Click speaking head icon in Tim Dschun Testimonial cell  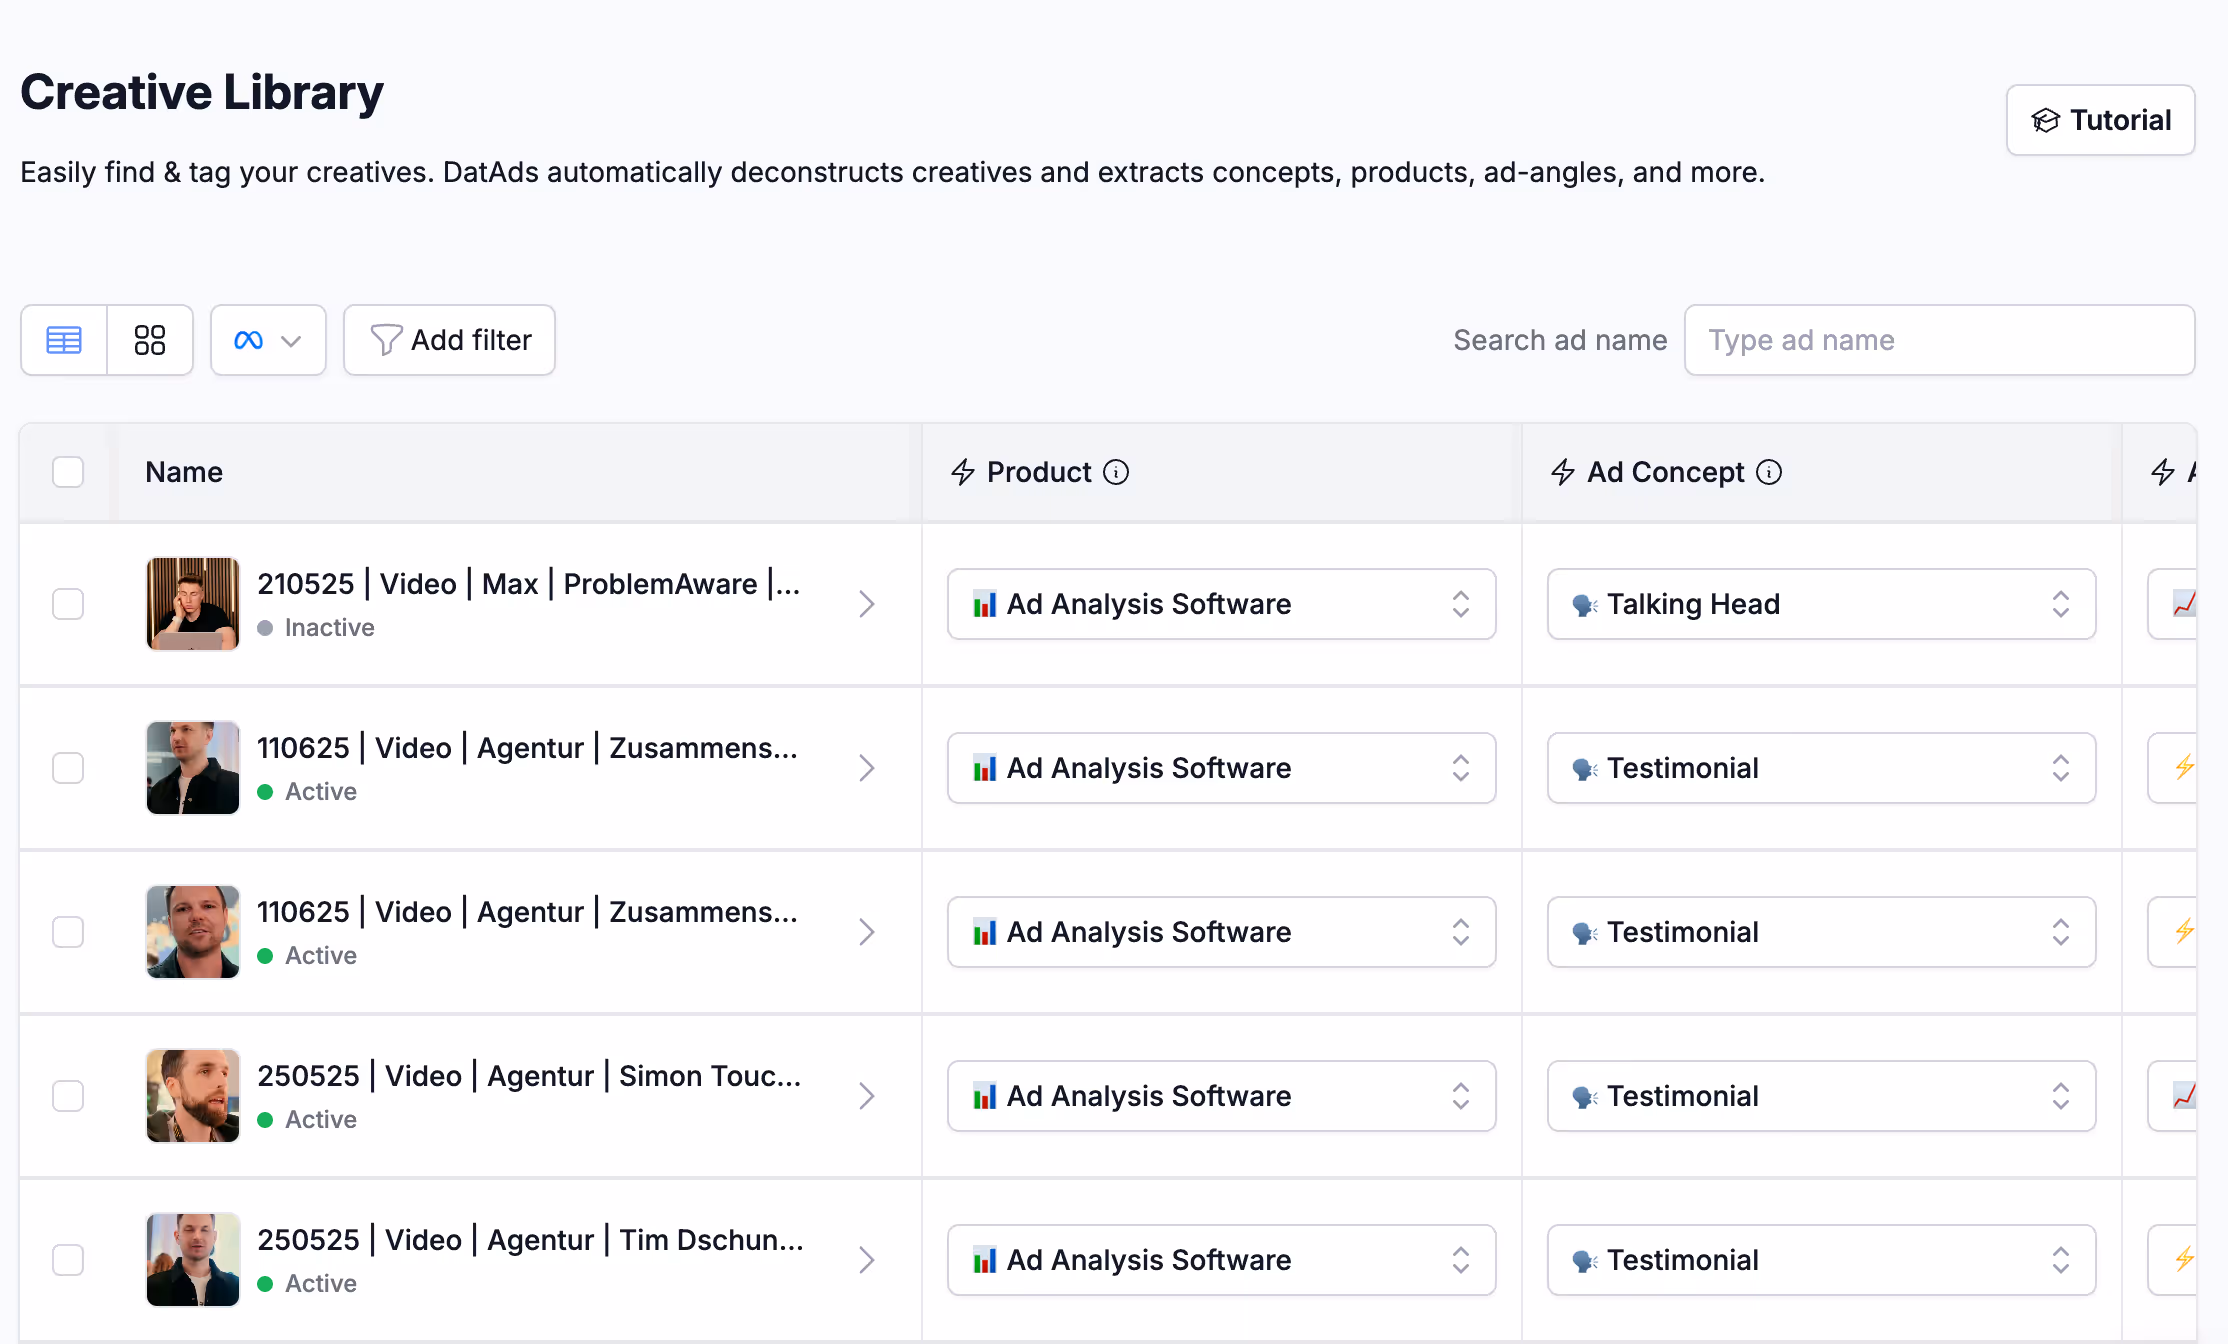coord(1585,1261)
